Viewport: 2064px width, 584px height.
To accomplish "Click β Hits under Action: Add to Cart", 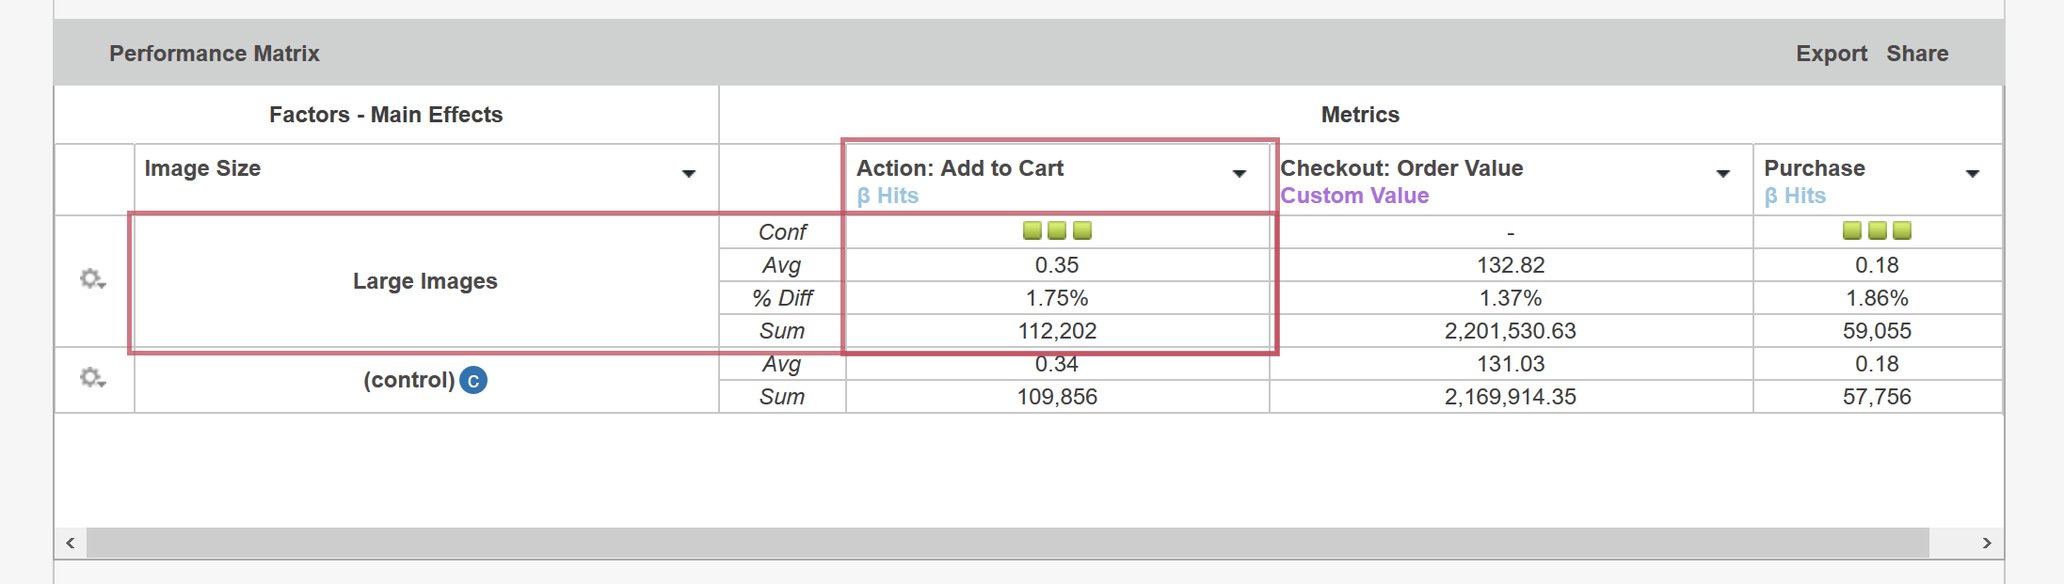I will (x=888, y=196).
